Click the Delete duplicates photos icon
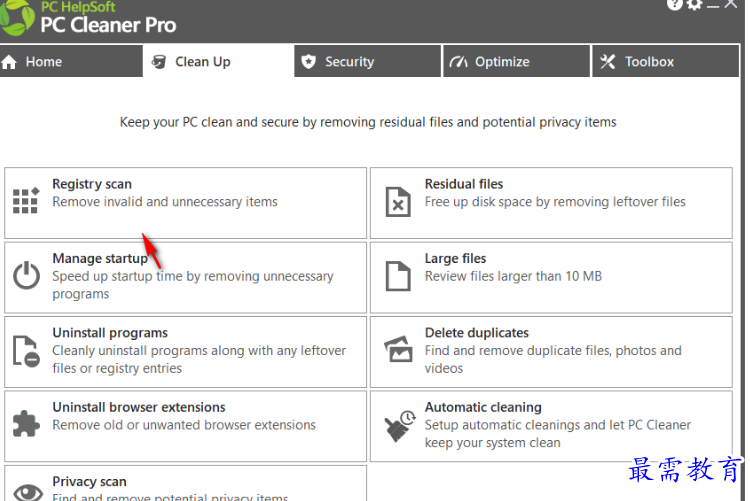 398,349
